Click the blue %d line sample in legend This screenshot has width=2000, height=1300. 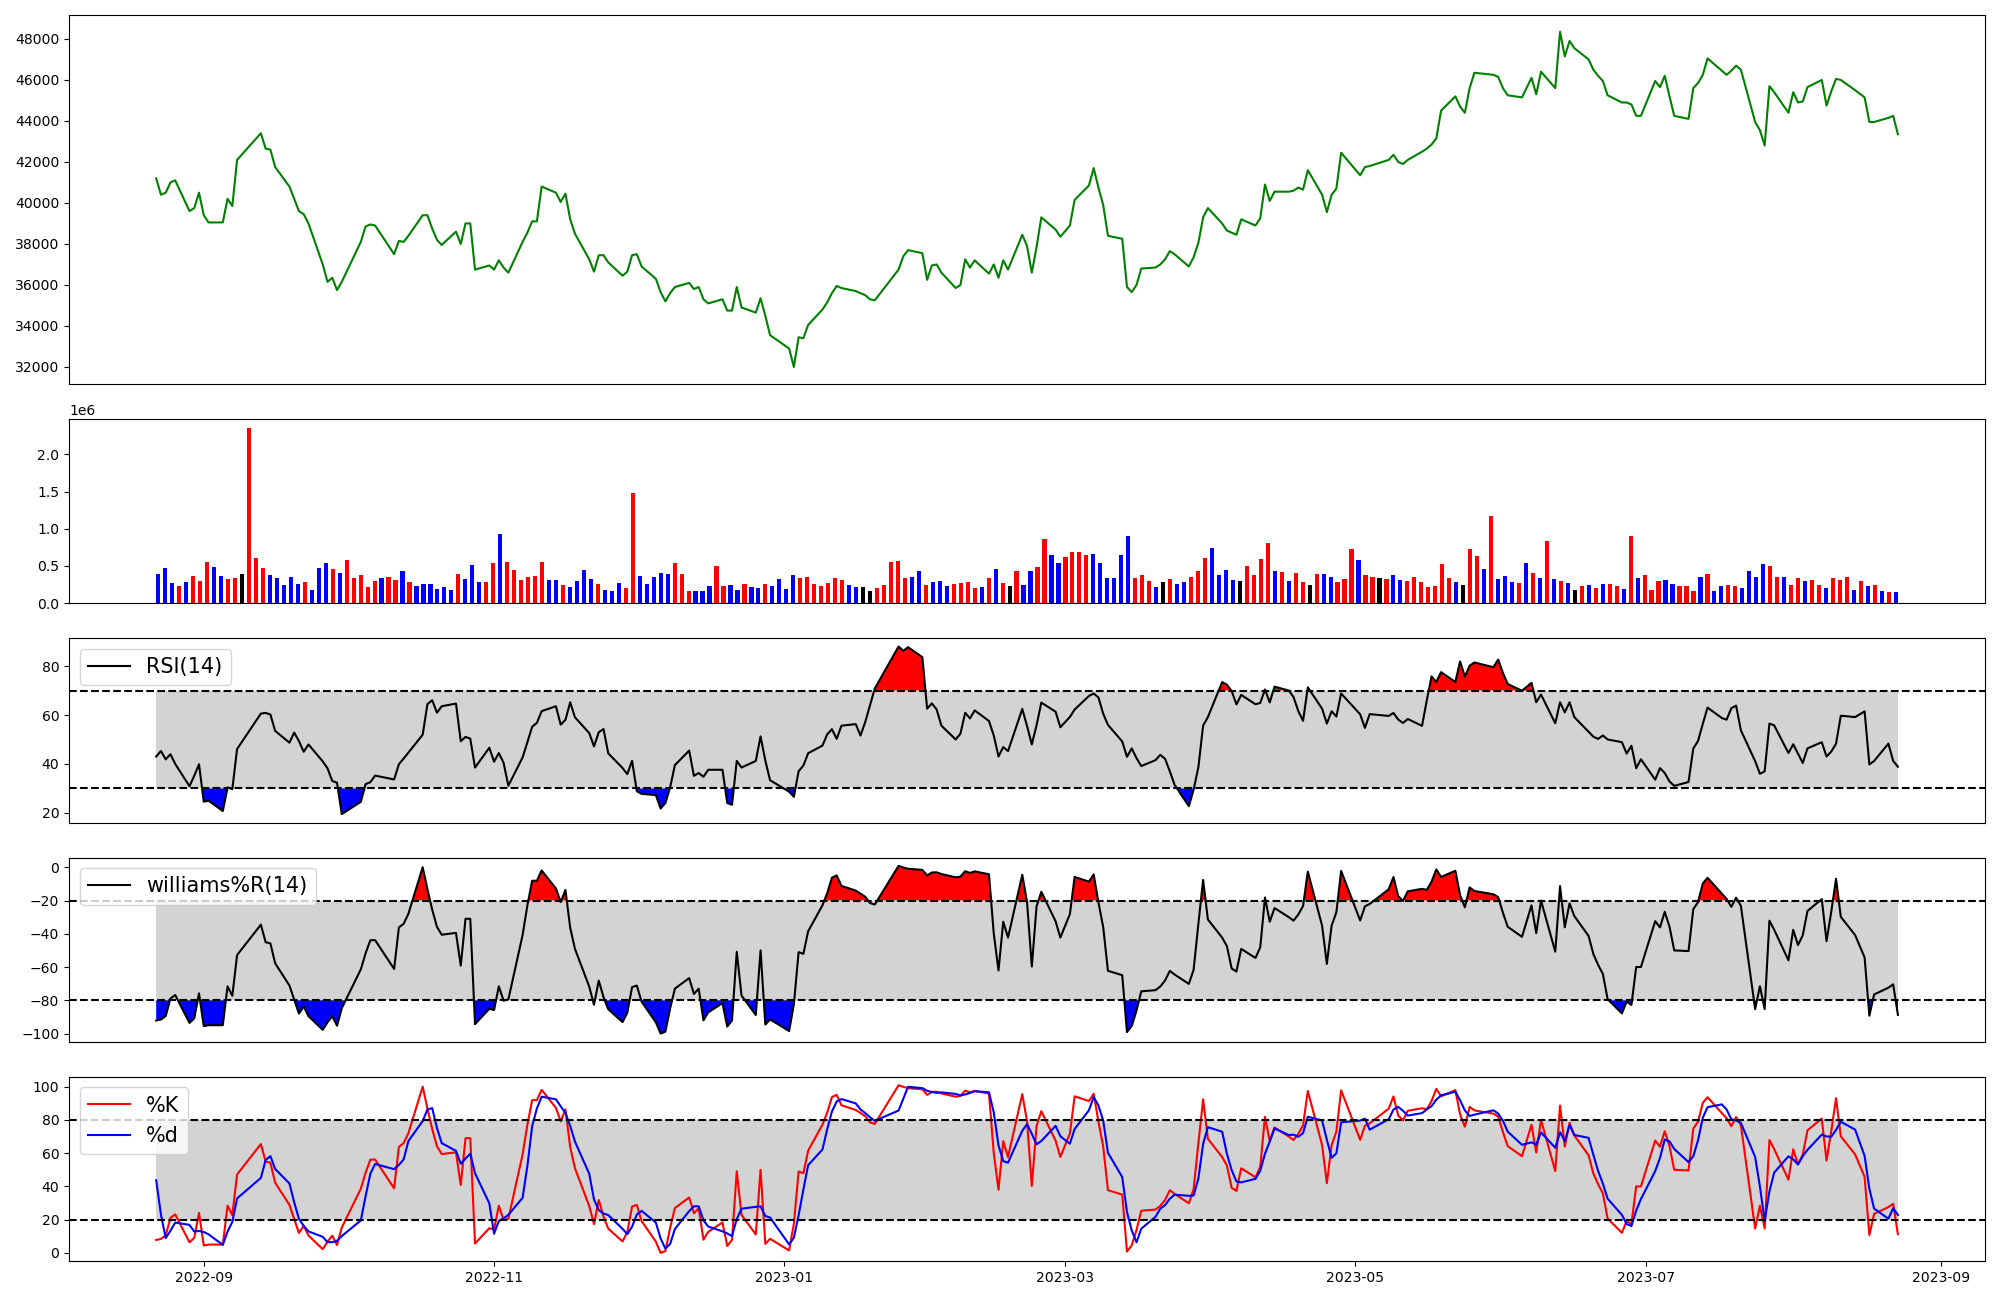click(110, 1135)
